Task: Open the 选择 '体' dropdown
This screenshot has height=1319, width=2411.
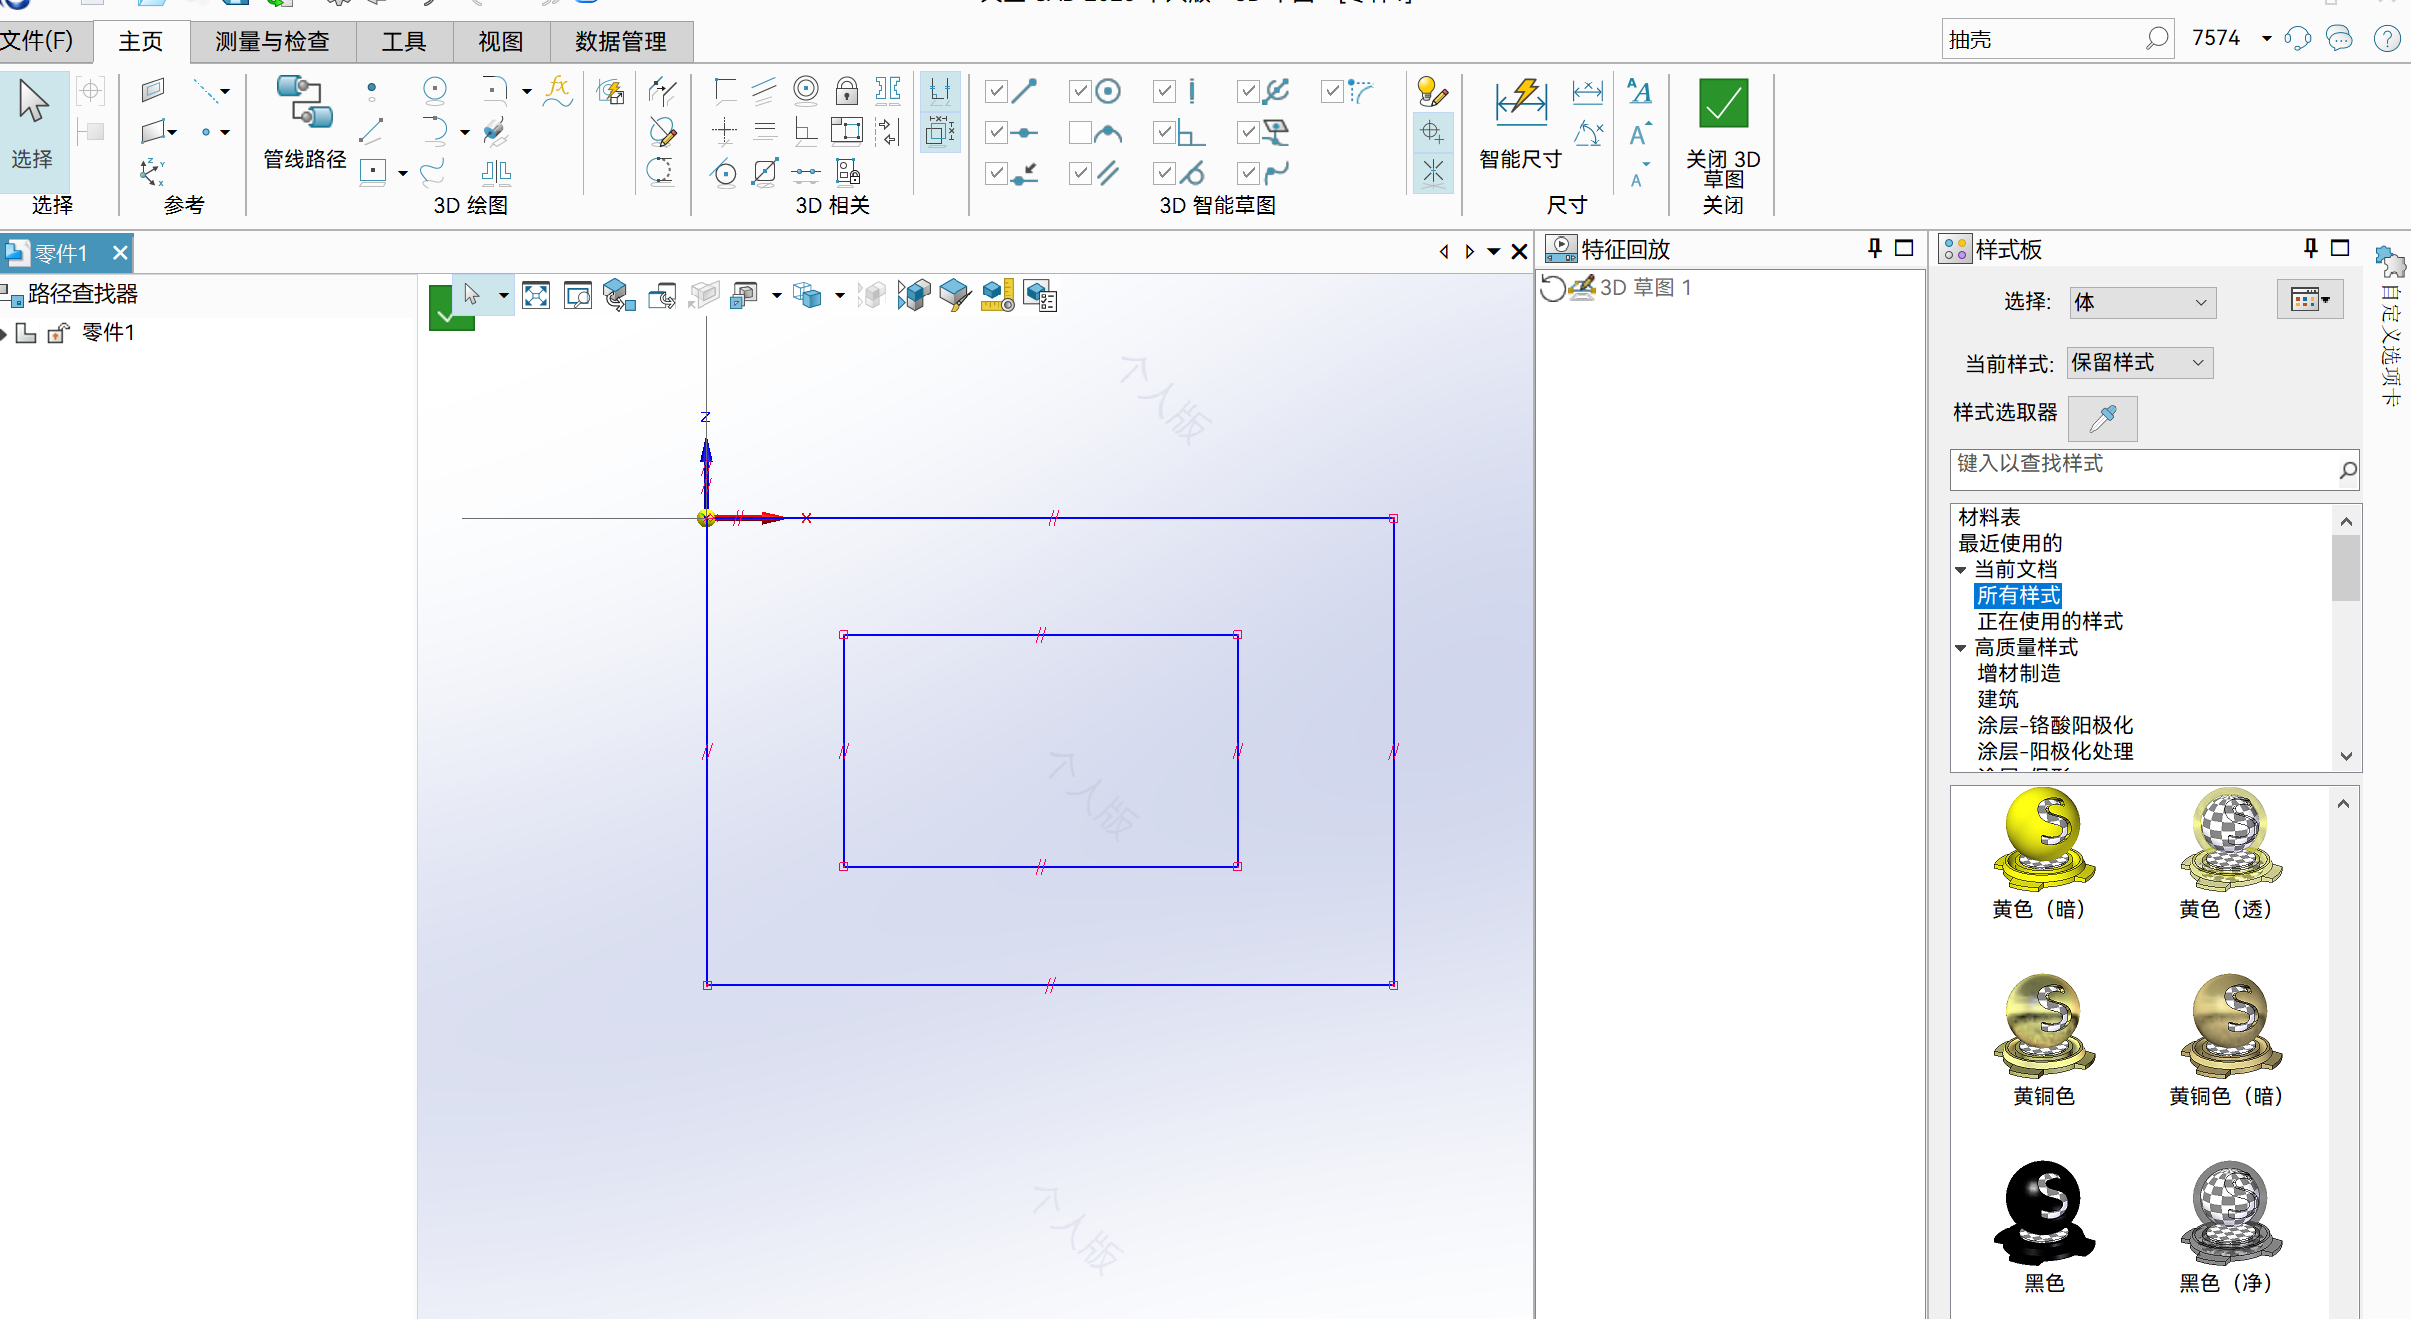Action: coord(2142,302)
